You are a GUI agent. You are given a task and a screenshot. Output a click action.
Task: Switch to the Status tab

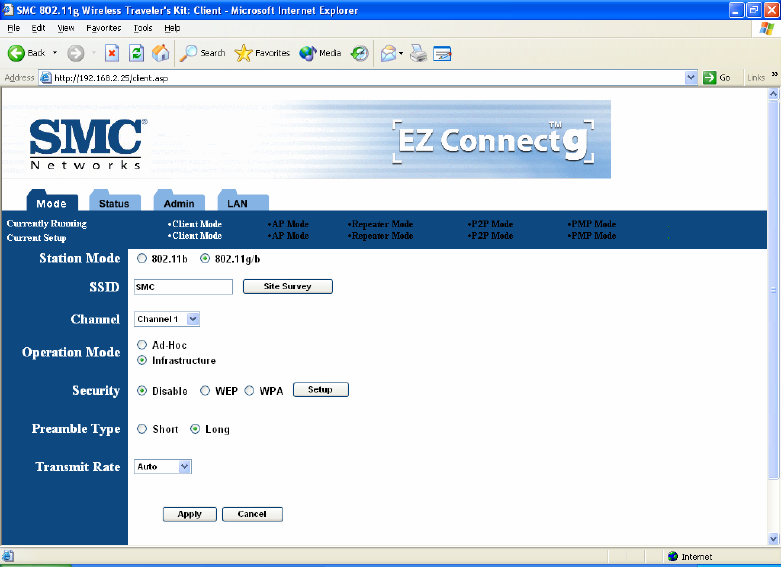tap(115, 201)
